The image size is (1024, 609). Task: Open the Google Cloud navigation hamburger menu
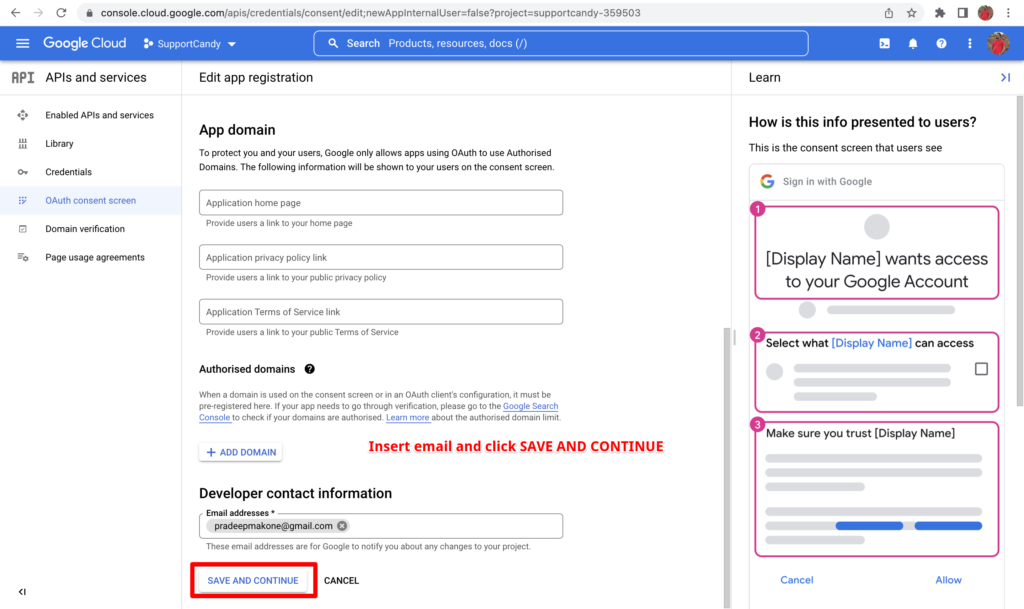click(x=22, y=43)
